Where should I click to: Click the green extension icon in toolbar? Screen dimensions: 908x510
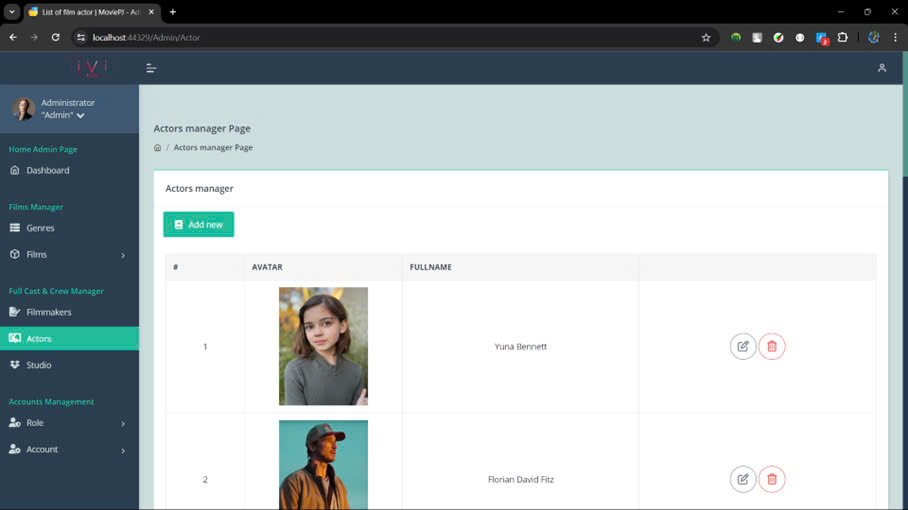(735, 38)
